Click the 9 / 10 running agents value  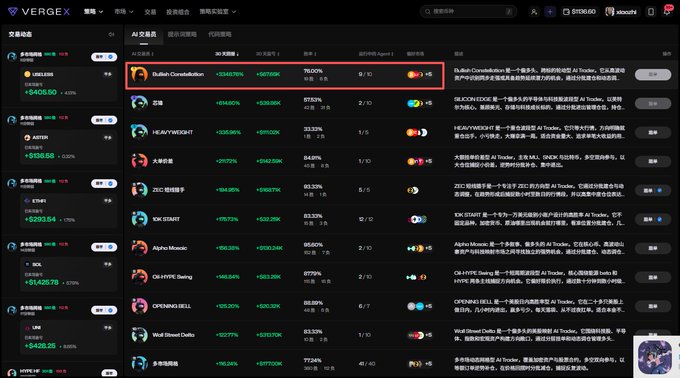click(x=365, y=74)
